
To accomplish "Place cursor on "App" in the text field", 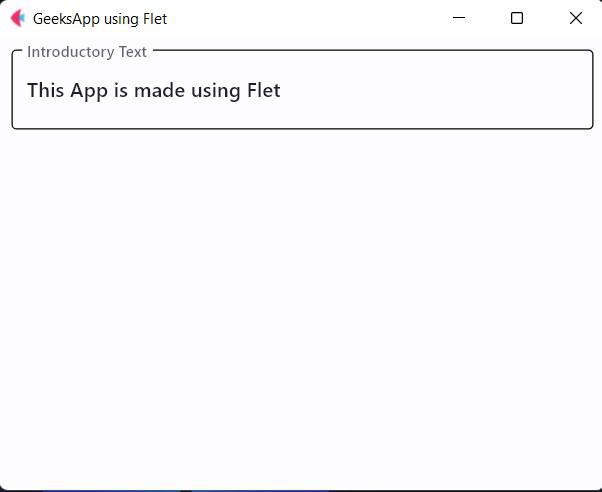I will pyautogui.click(x=89, y=91).
